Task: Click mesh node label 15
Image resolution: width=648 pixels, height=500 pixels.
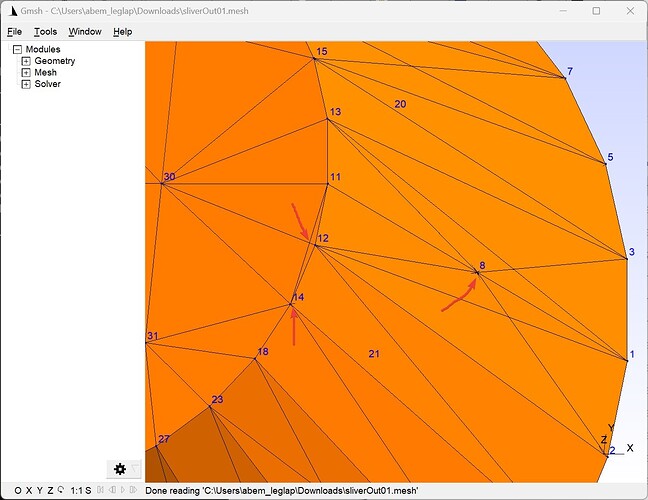Action: 322,51
